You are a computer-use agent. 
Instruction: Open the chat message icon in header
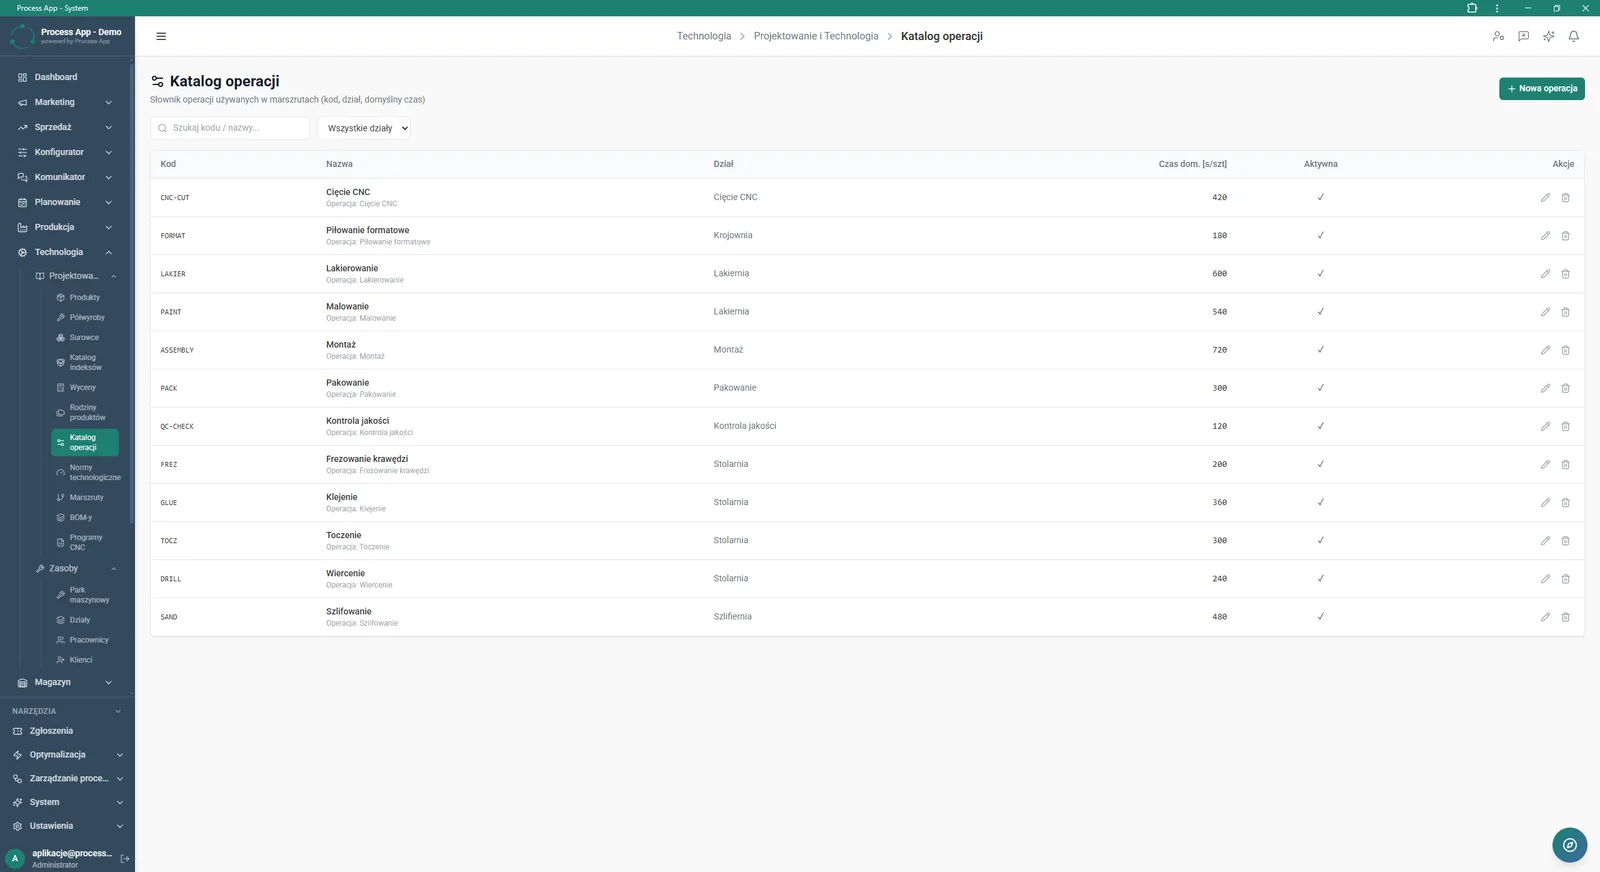tap(1523, 36)
